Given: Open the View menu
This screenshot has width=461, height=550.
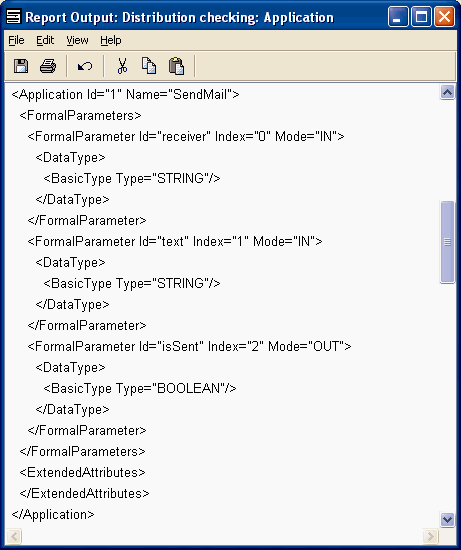Looking at the screenshot, I should (77, 40).
